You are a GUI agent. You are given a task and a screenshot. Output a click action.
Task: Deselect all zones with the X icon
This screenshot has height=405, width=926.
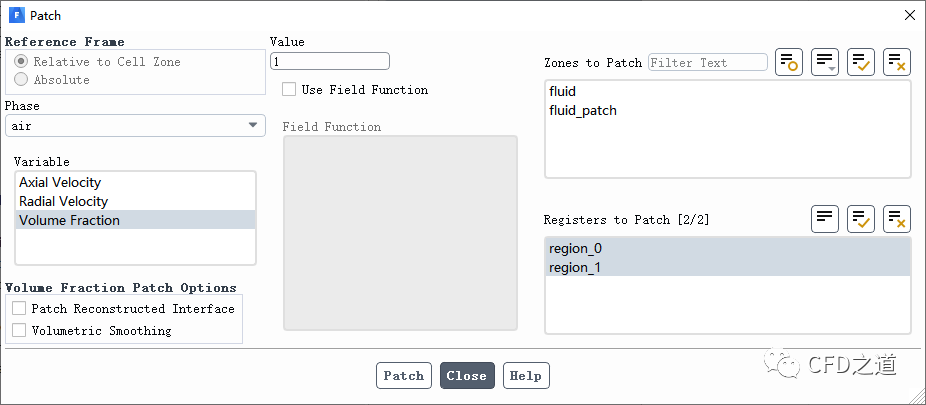(897, 62)
